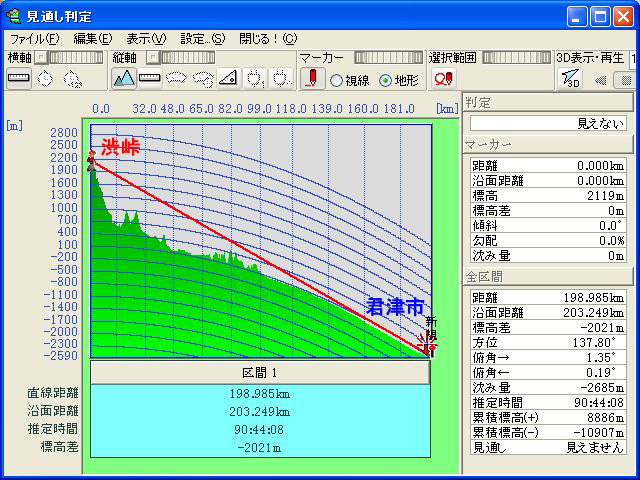Viewport: 640px width, 480px height.
Task: Click the 沿面距離 203.249km row in 全区間
Action: (548, 313)
